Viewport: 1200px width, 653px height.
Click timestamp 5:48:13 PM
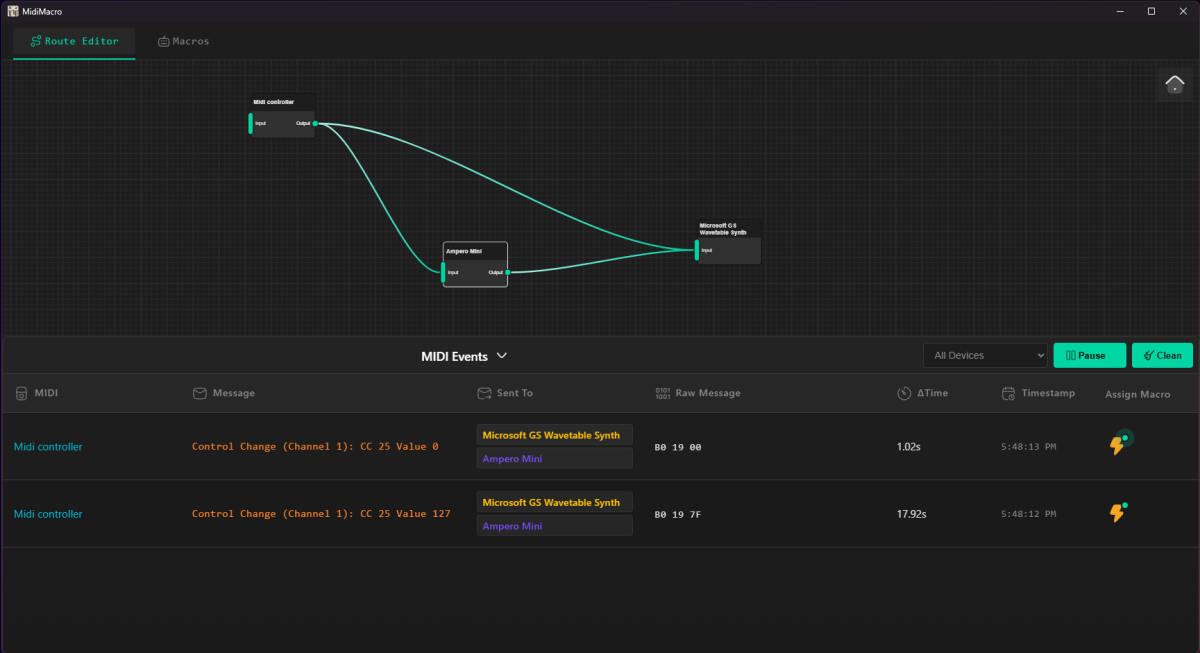coord(1029,447)
